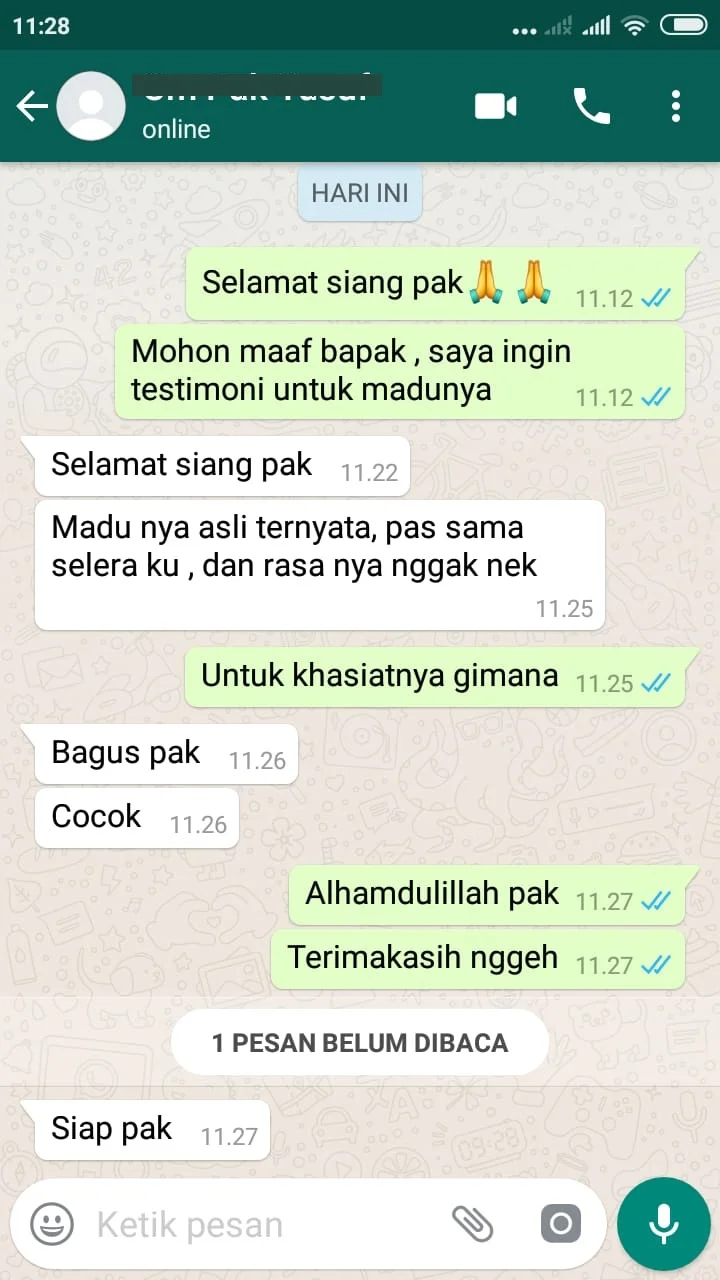The width and height of the screenshot is (720, 1280).
Task: Open the attachment paperclip menu
Action: point(472,1223)
